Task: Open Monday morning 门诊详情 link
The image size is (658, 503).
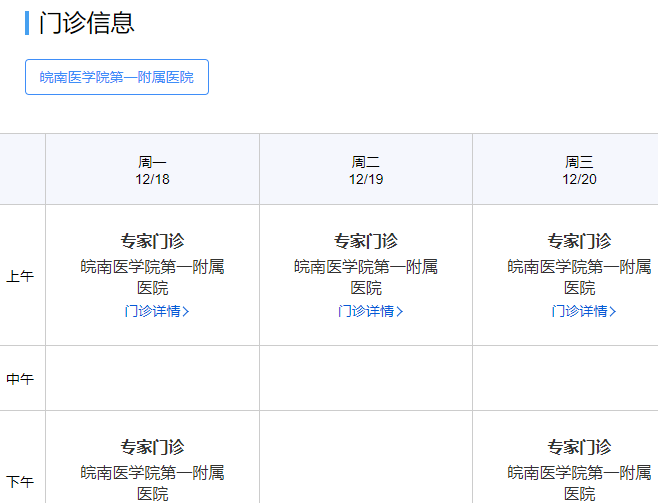Action: coord(151,311)
